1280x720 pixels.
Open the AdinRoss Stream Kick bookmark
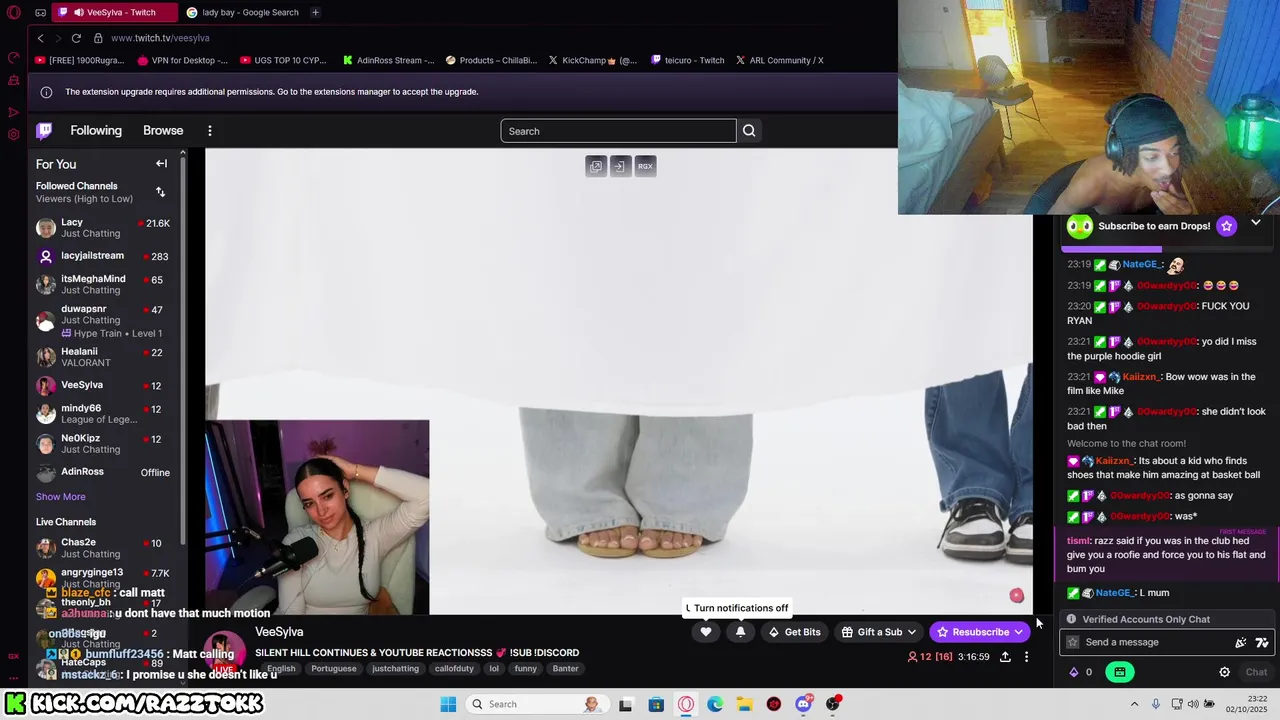(388, 60)
